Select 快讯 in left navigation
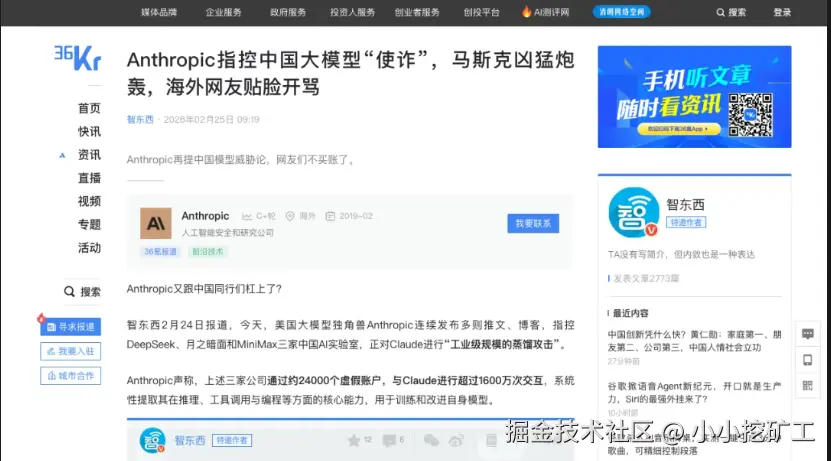Screen dimensions: 831x461 [89, 131]
